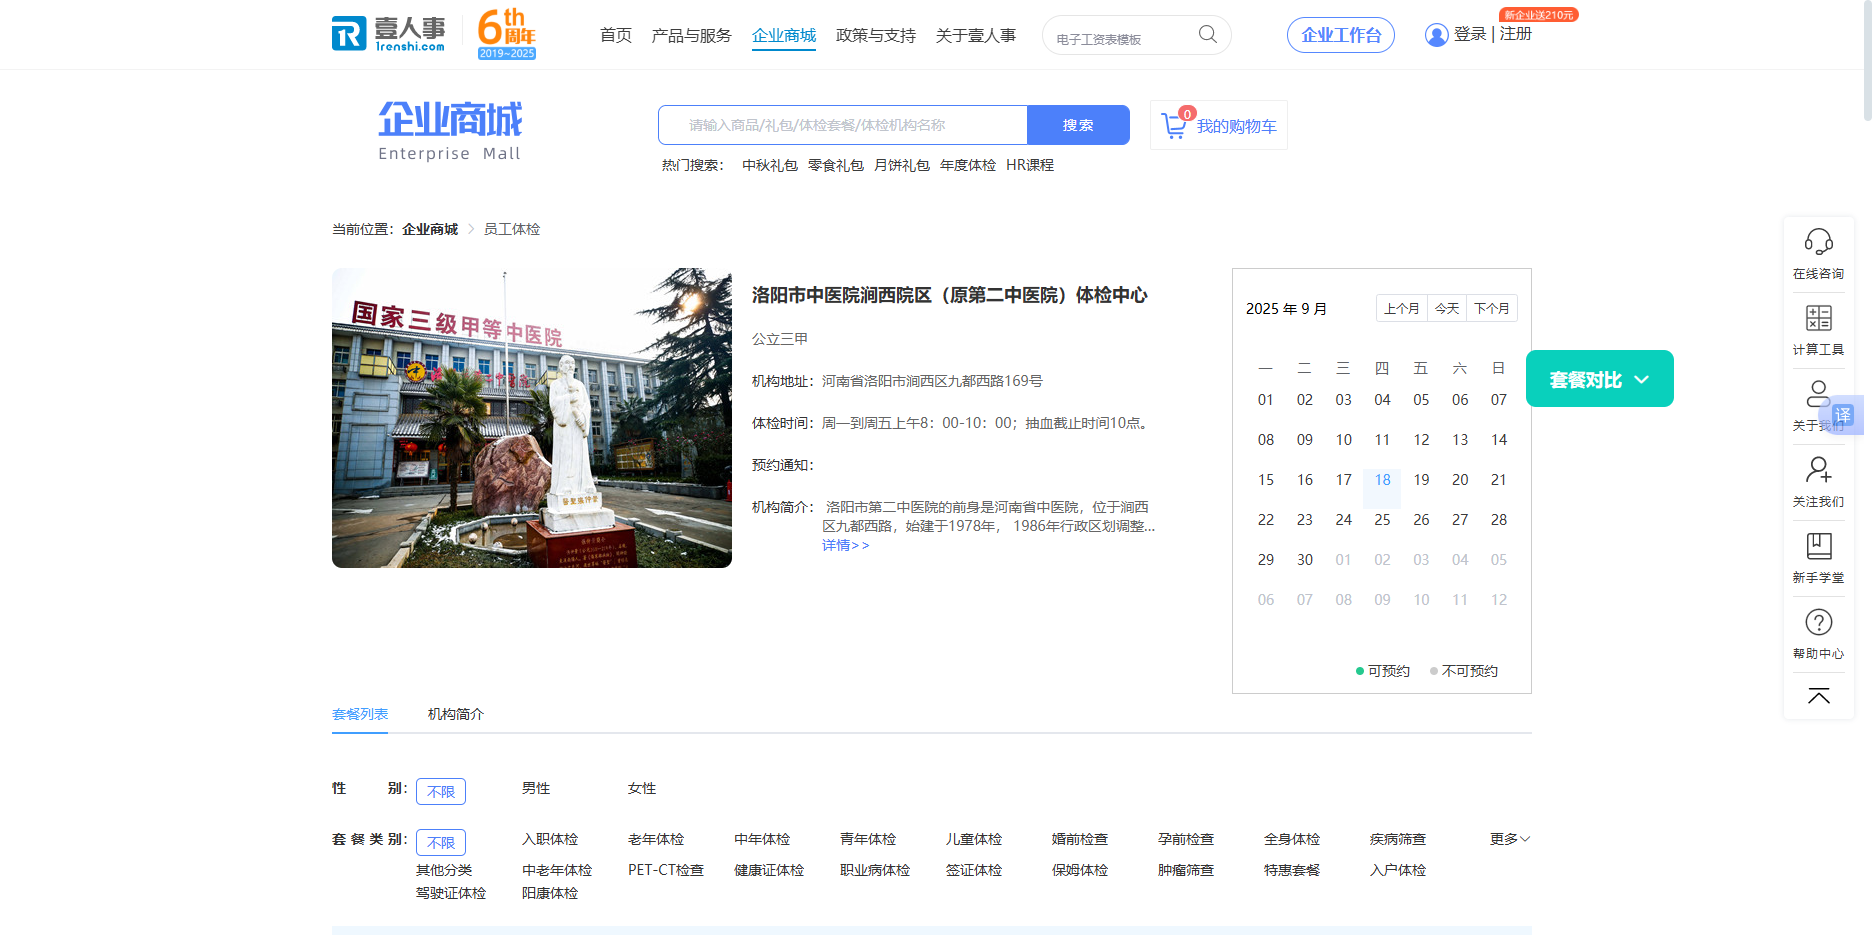
Task: Open the hospital photo thumbnail
Action: point(532,418)
